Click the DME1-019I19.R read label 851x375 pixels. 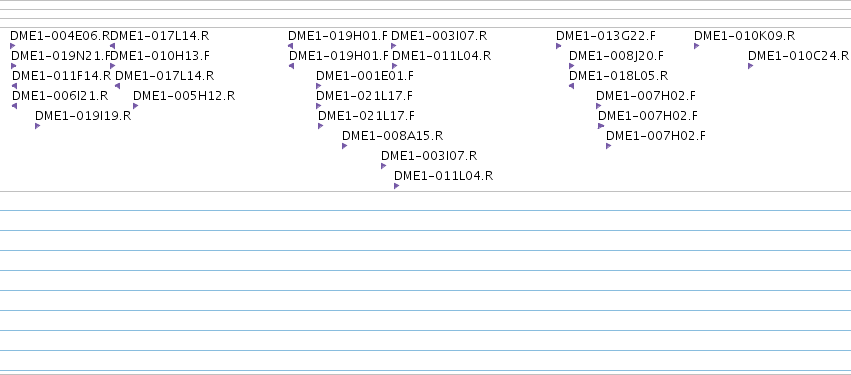pyautogui.click(x=83, y=116)
